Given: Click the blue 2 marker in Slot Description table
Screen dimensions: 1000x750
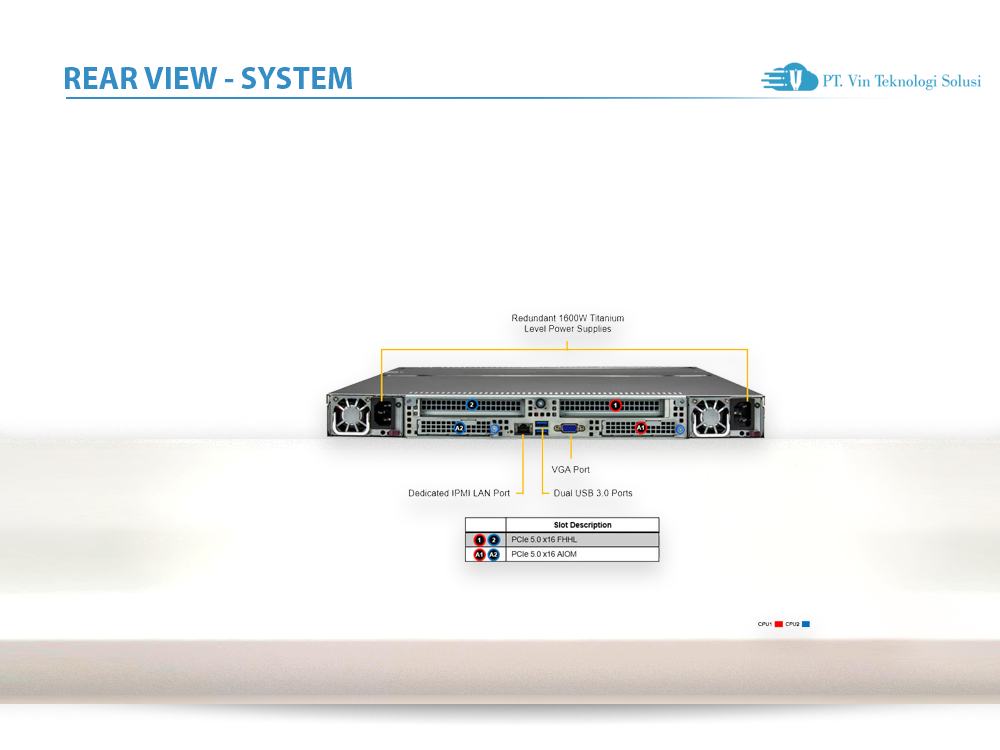Looking at the screenshot, I should 494,540.
